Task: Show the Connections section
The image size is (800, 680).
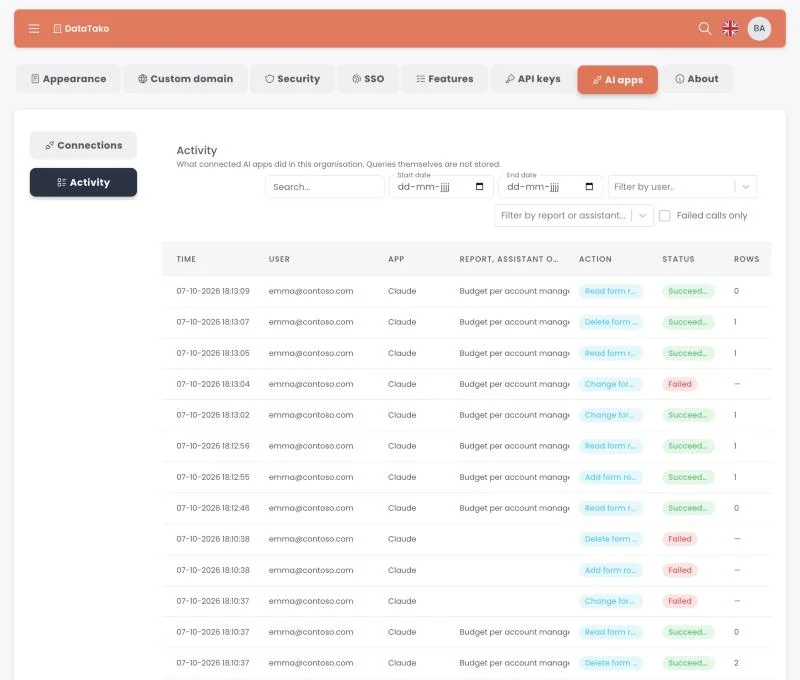Action: 83,145
